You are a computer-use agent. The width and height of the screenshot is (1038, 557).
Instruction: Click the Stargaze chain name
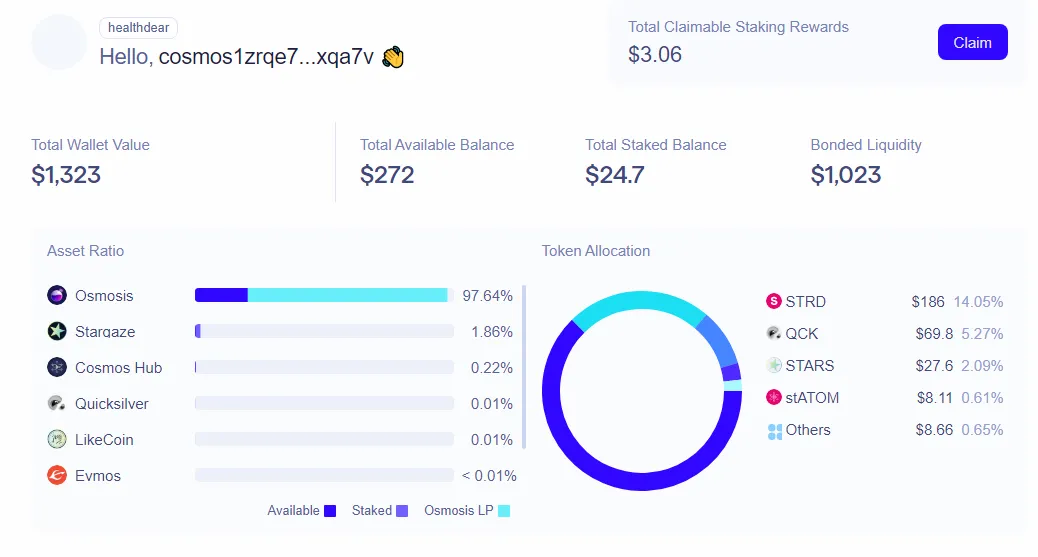[105, 332]
